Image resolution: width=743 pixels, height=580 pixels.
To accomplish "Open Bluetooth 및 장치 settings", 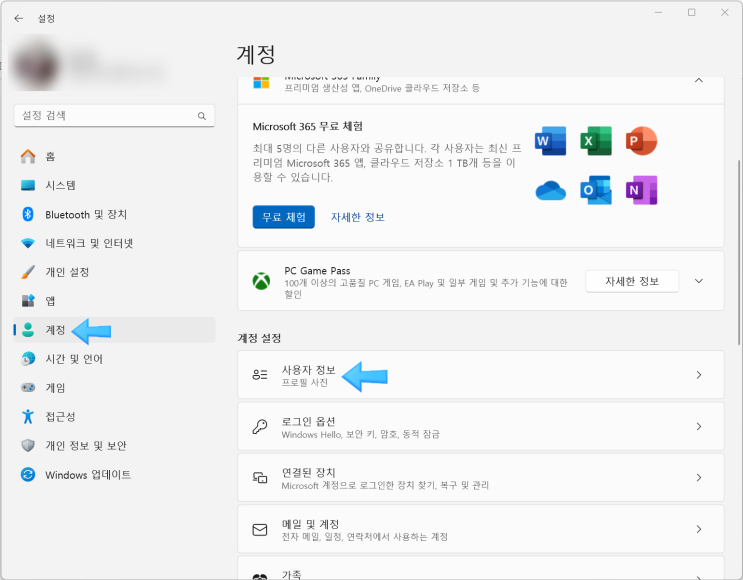I will [114, 214].
